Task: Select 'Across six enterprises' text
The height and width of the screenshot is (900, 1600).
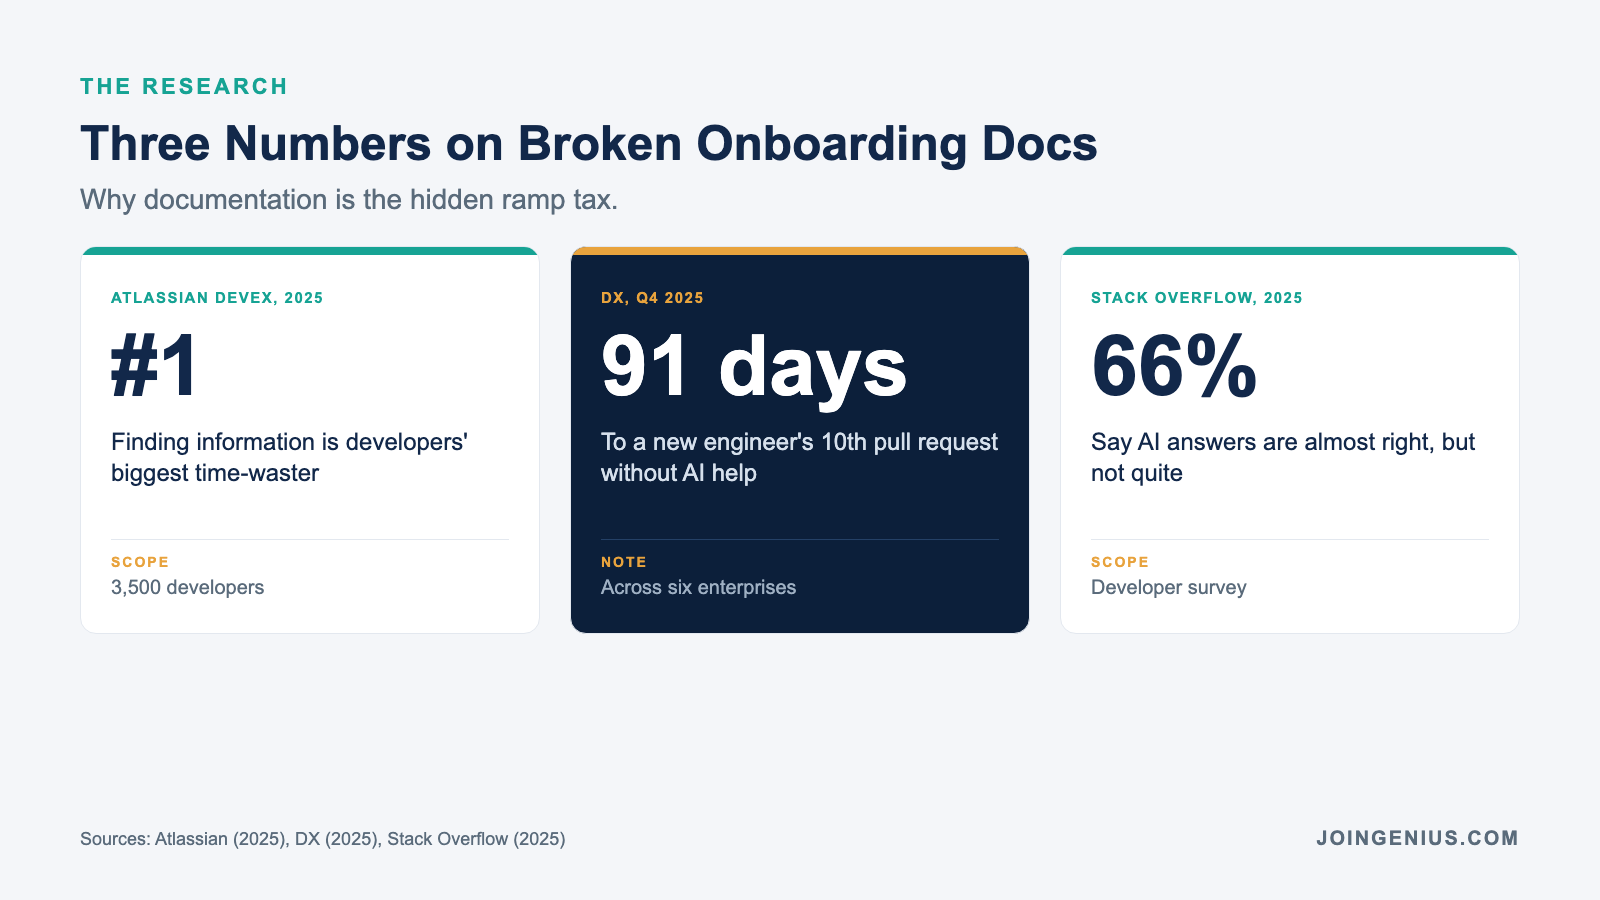Action: (699, 587)
